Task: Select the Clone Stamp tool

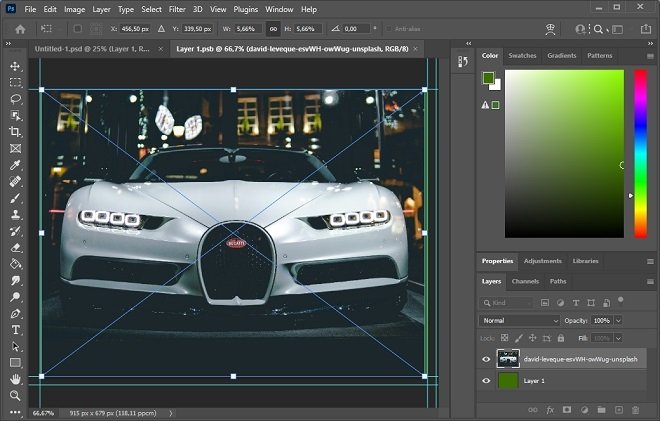Action: [x=15, y=214]
